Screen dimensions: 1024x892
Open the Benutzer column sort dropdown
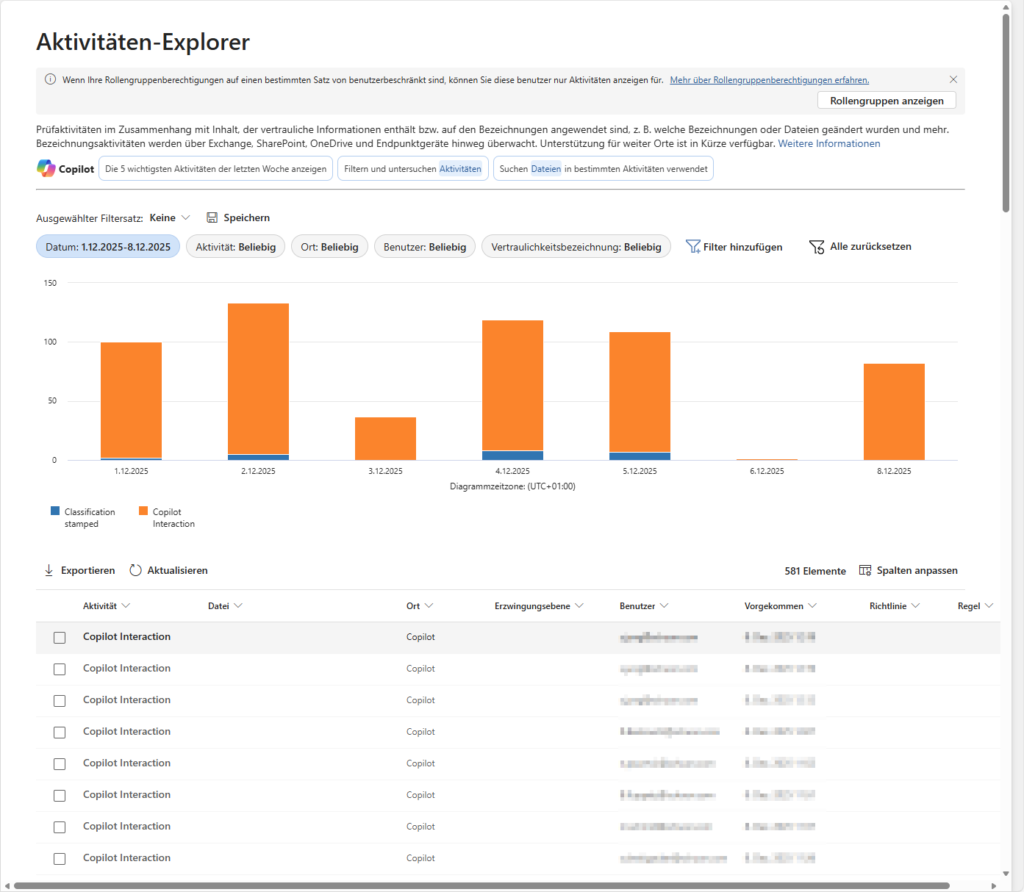coord(664,606)
